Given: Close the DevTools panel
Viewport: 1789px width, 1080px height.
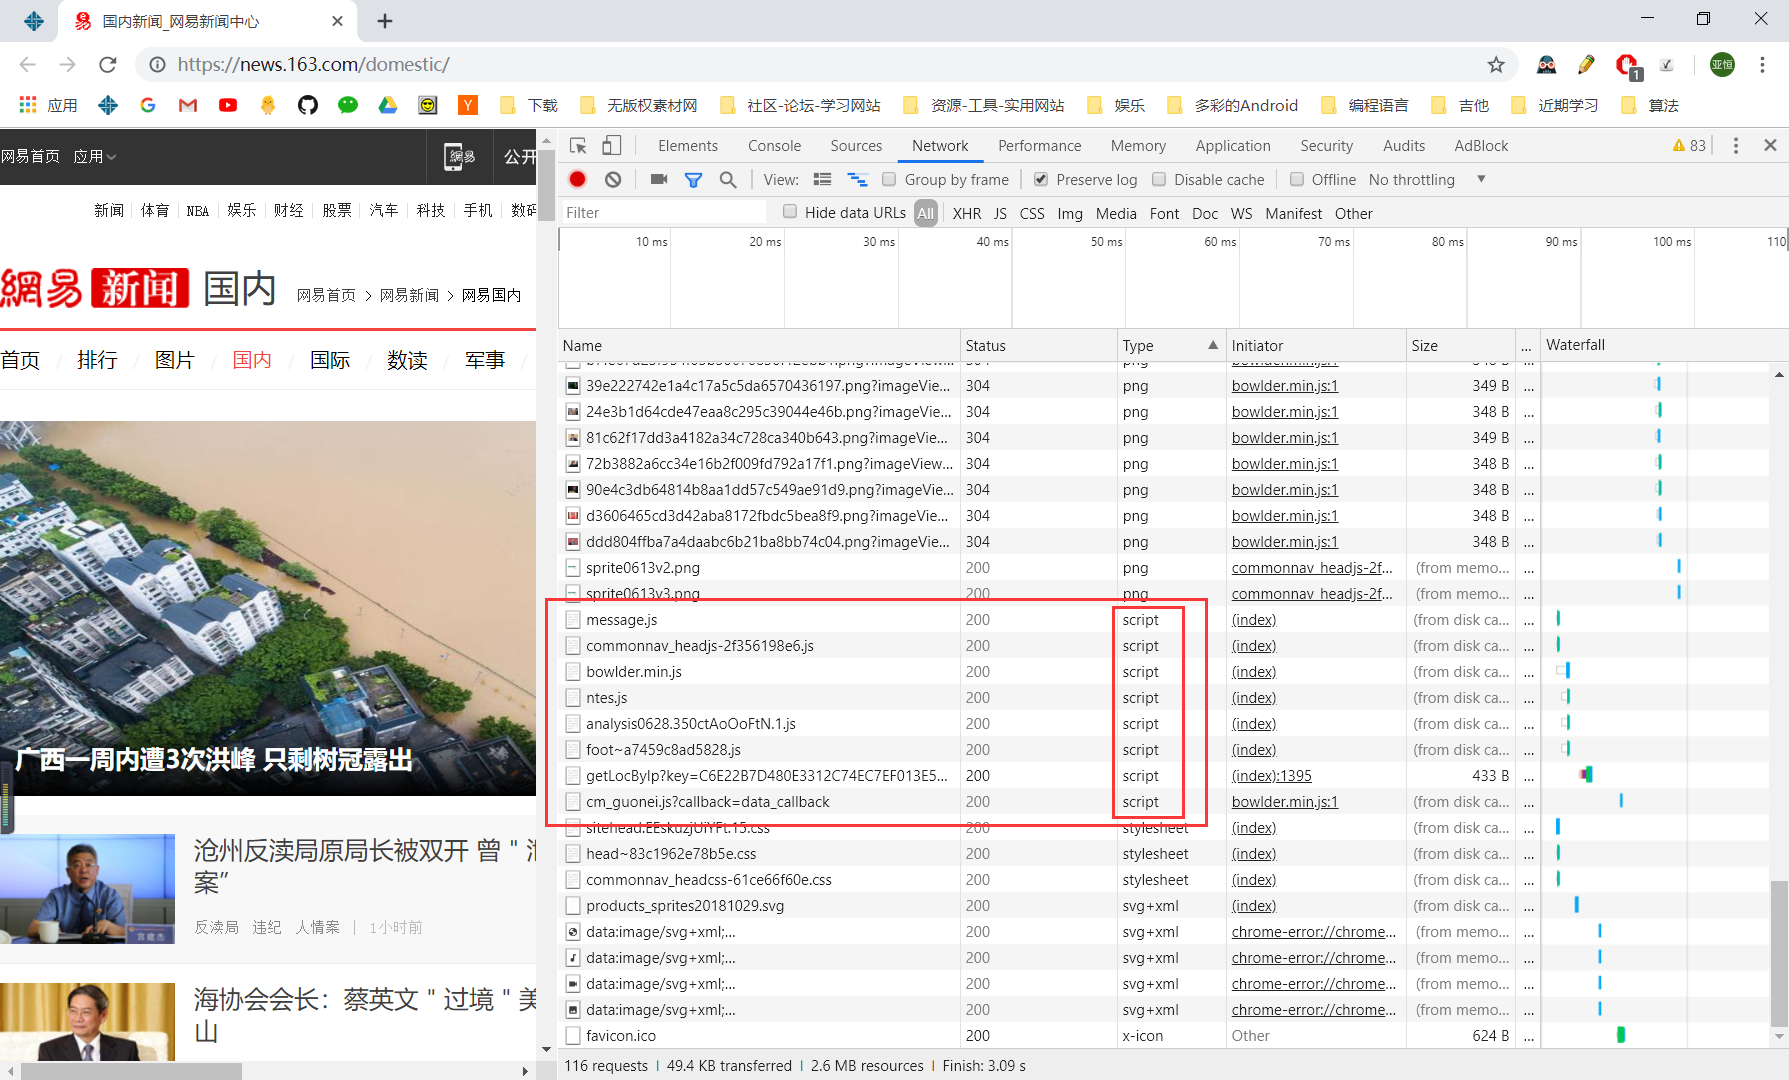Looking at the screenshot, I should pos(1770,146).
